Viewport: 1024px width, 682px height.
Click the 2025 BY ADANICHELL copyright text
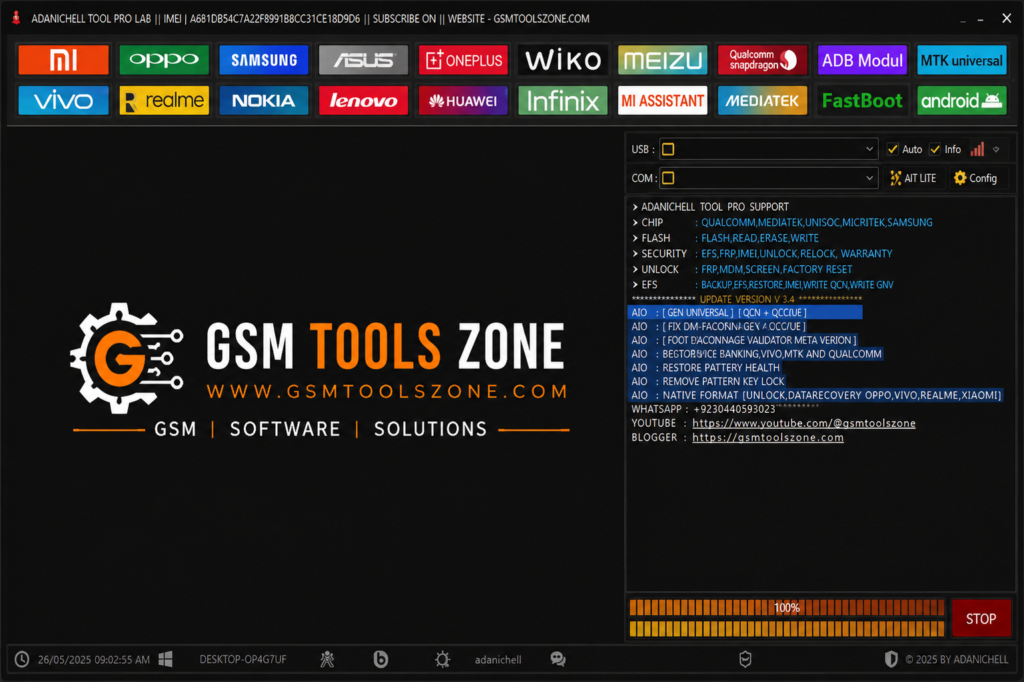click(x=957, y=660)
